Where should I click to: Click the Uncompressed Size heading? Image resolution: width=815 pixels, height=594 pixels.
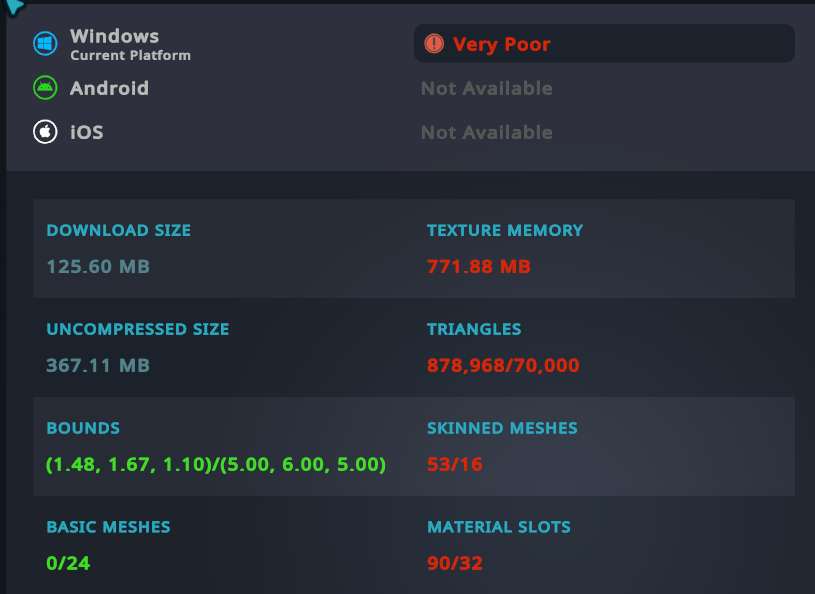coord(138,329)
